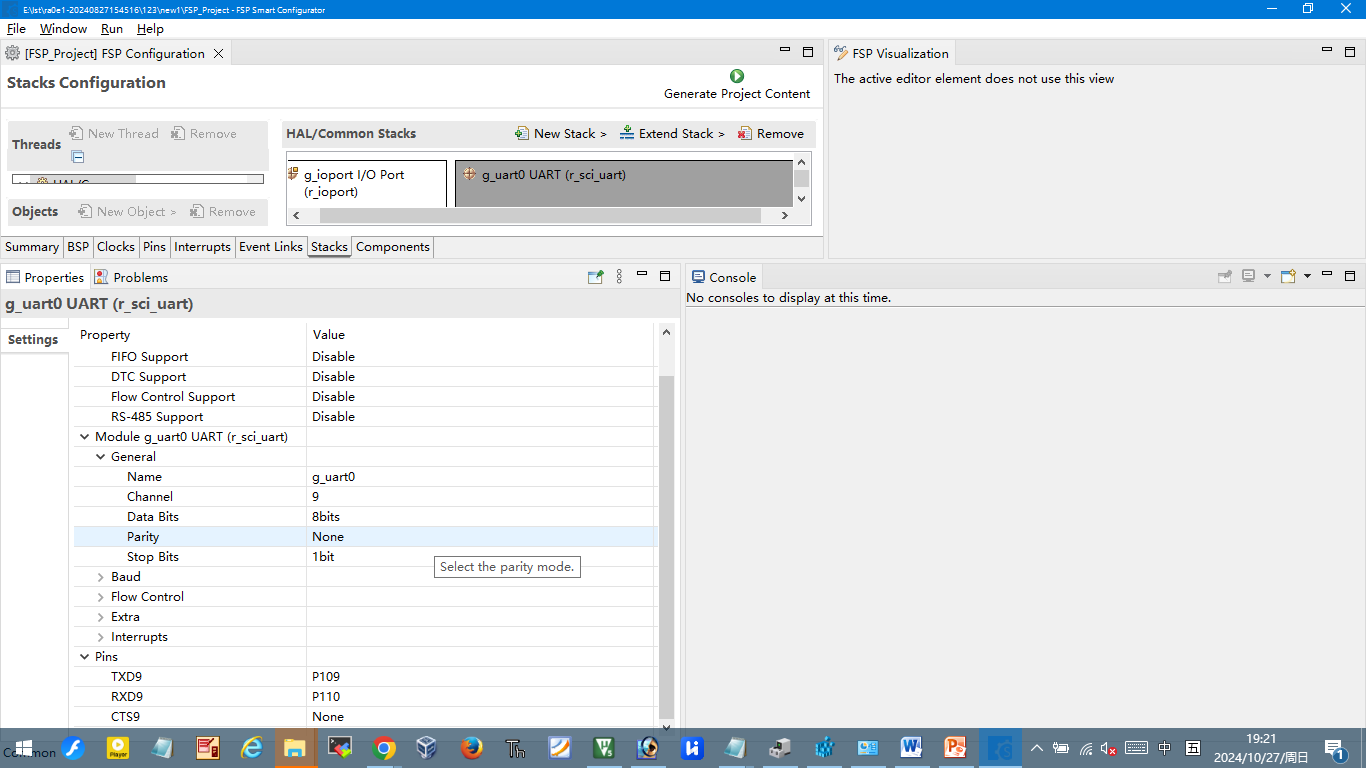This screenshot has height=768, width=1366.
Task: Open Display Selected Console dropdown arrow
Action: coord(1267,277)
